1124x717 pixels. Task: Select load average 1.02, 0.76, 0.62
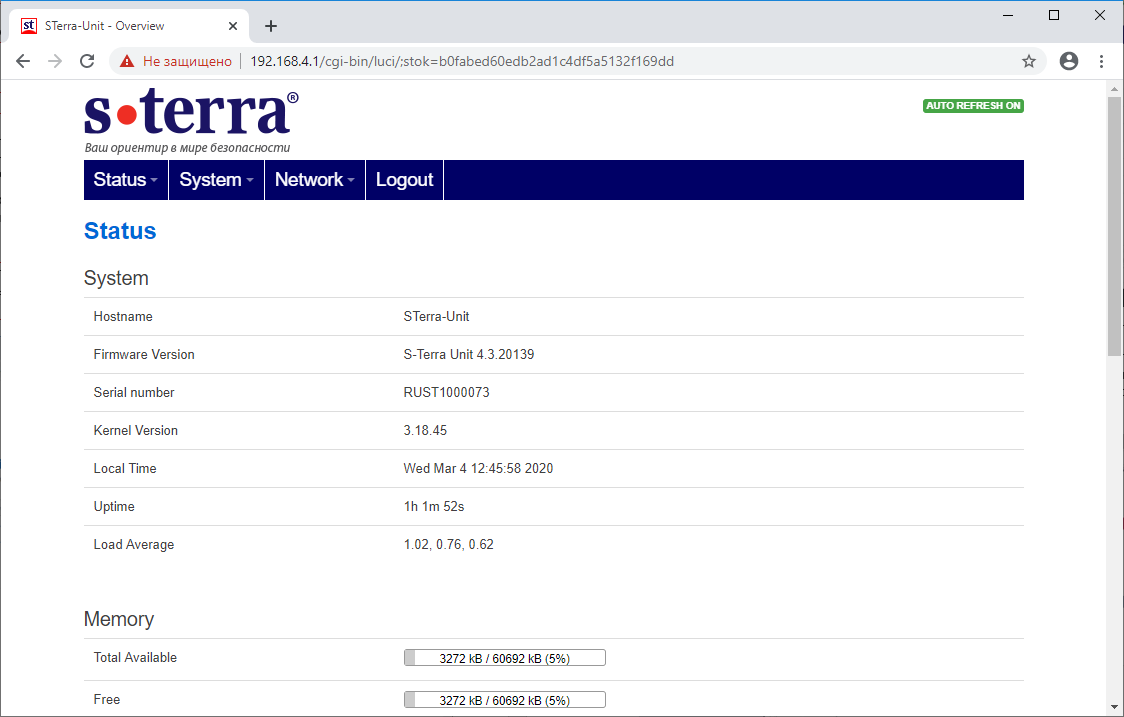point(449,544)
